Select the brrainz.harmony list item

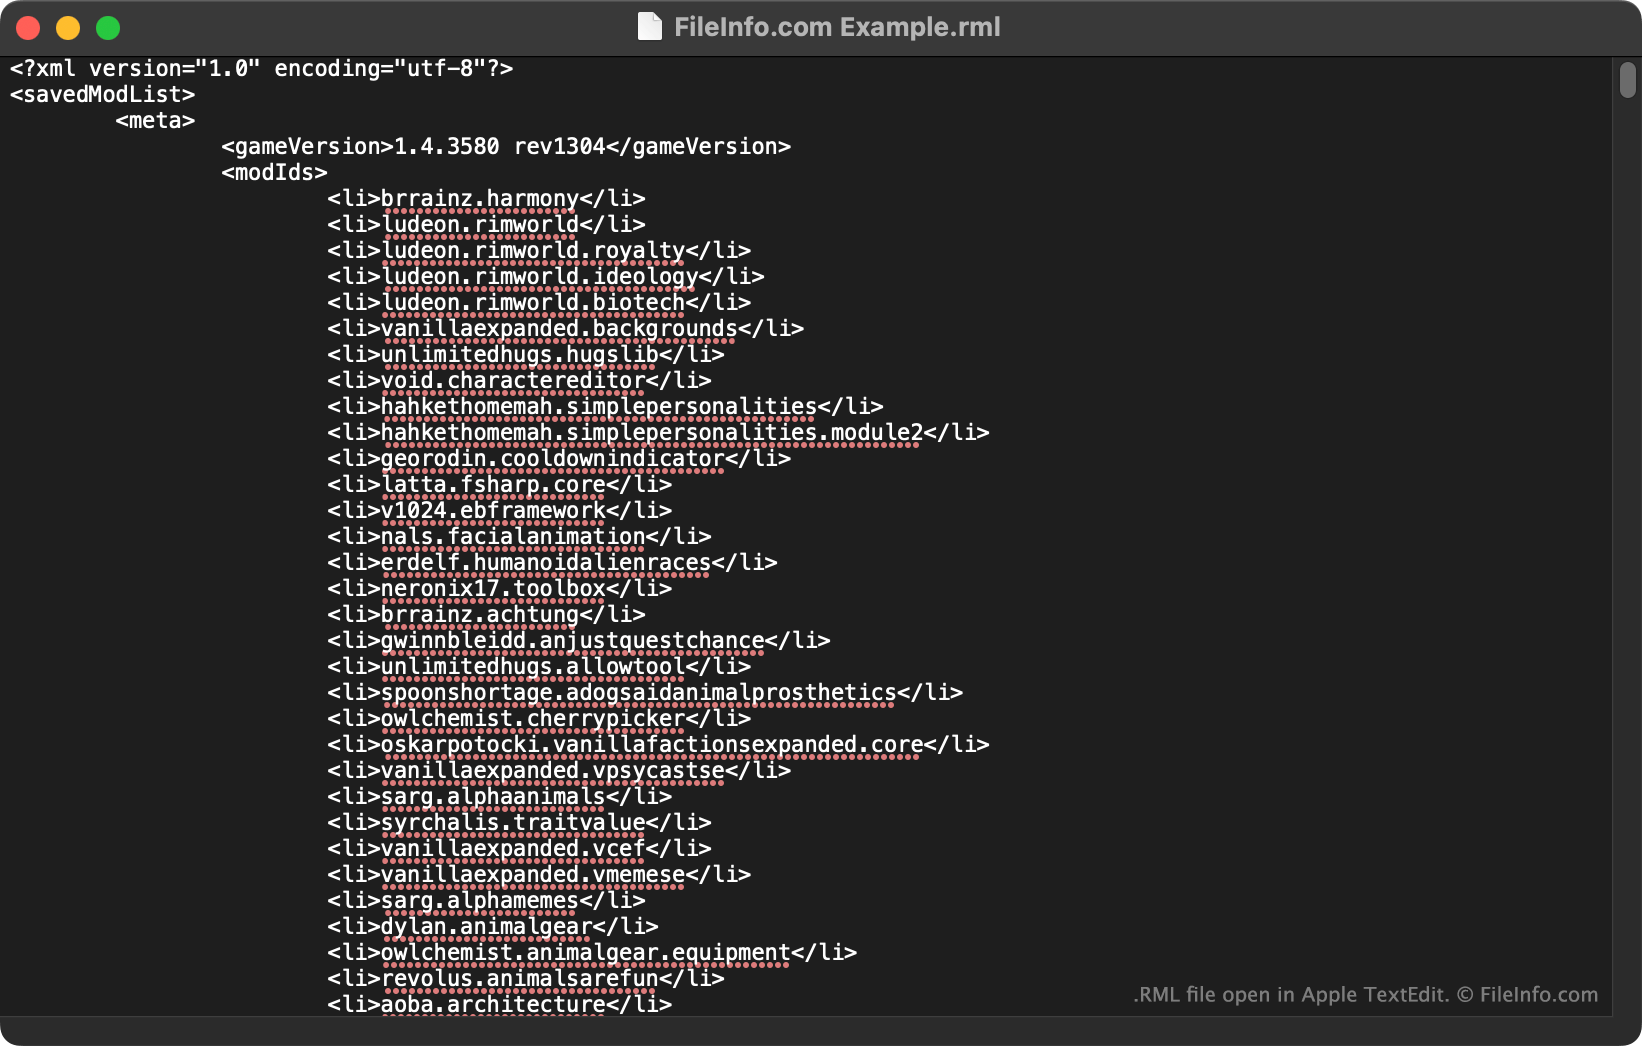pyautogui.click(x=485, y=198)
